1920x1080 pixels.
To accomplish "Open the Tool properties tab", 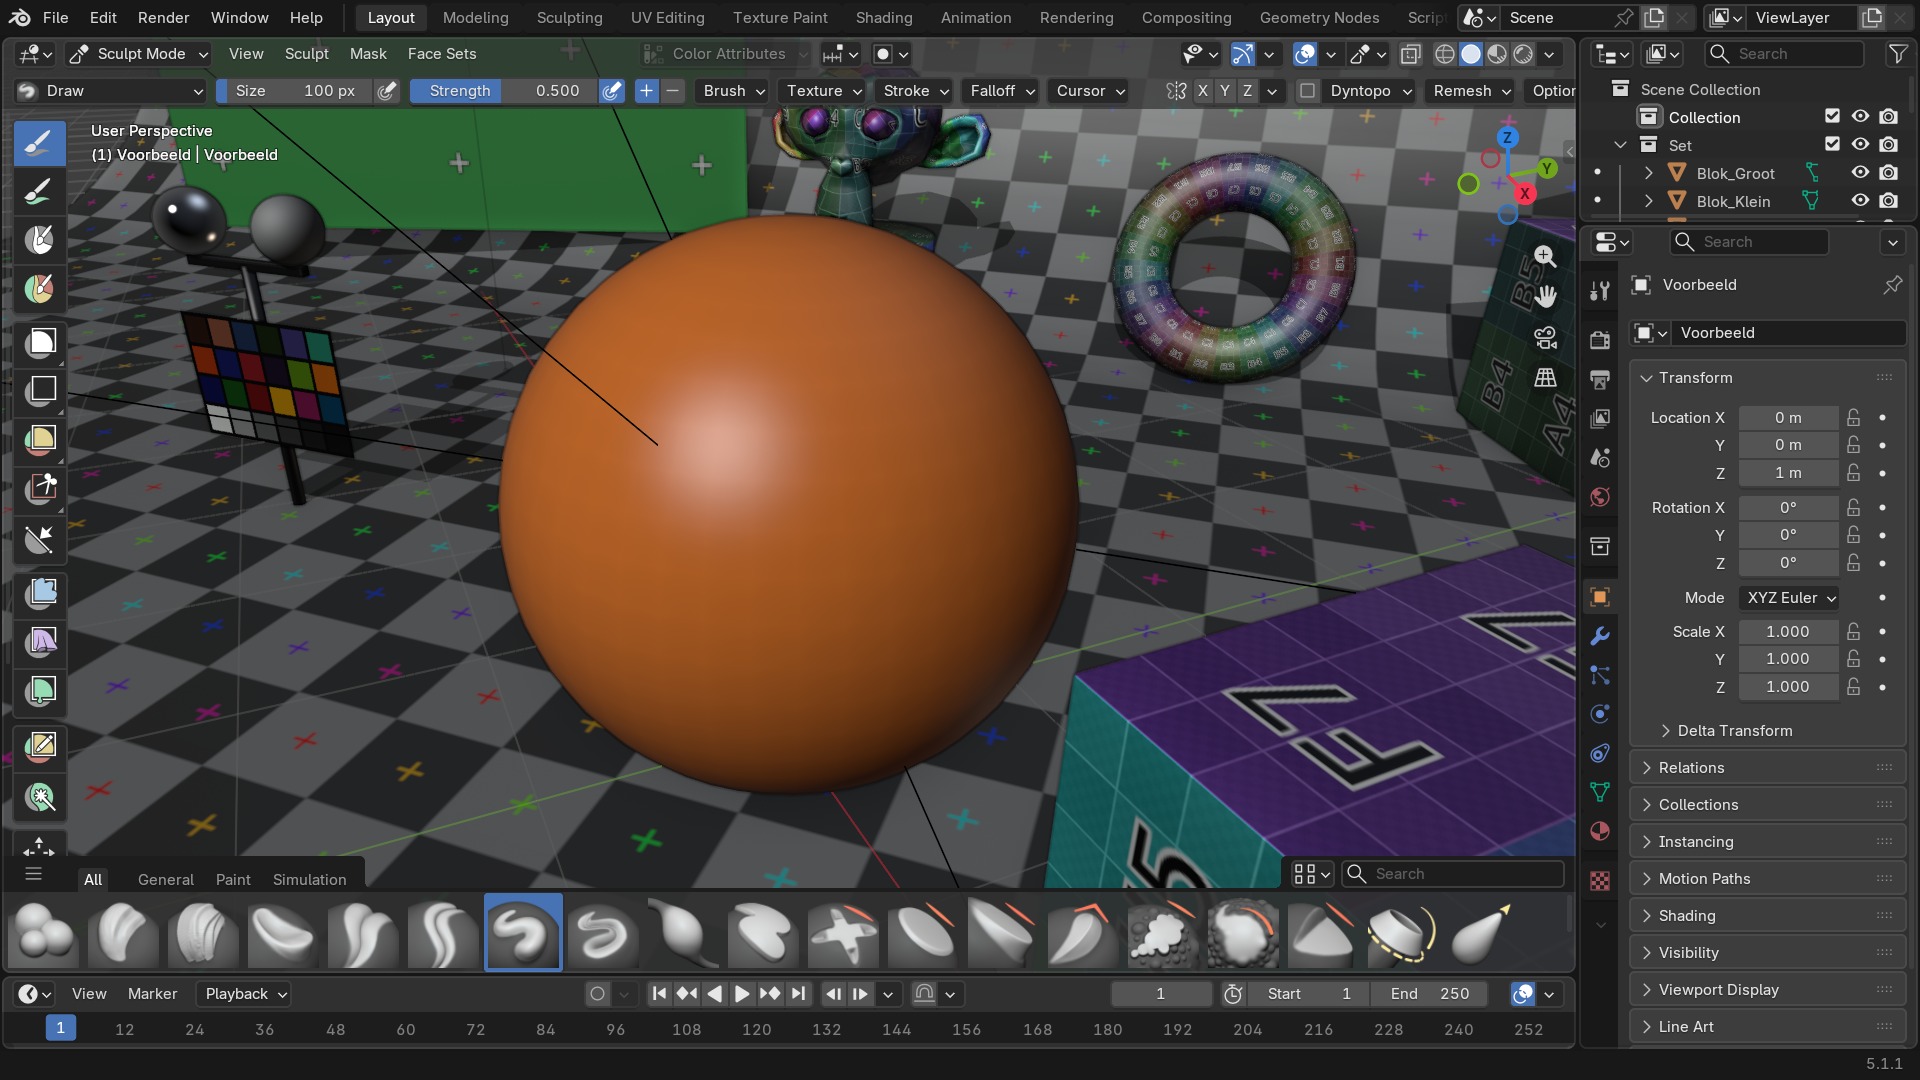I will tap(1600, 290).
